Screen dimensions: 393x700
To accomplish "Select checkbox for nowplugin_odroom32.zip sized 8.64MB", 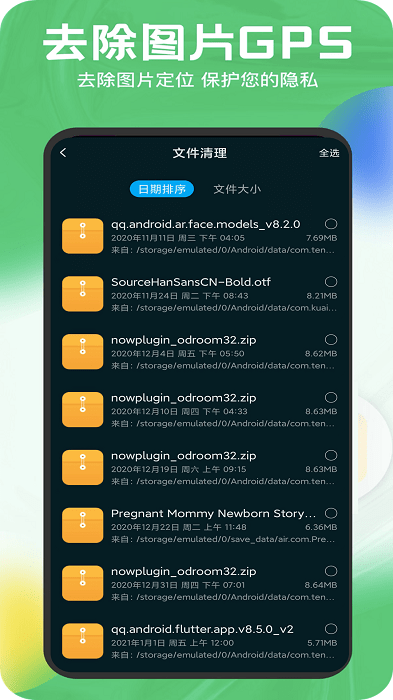I will coord(331,571).
